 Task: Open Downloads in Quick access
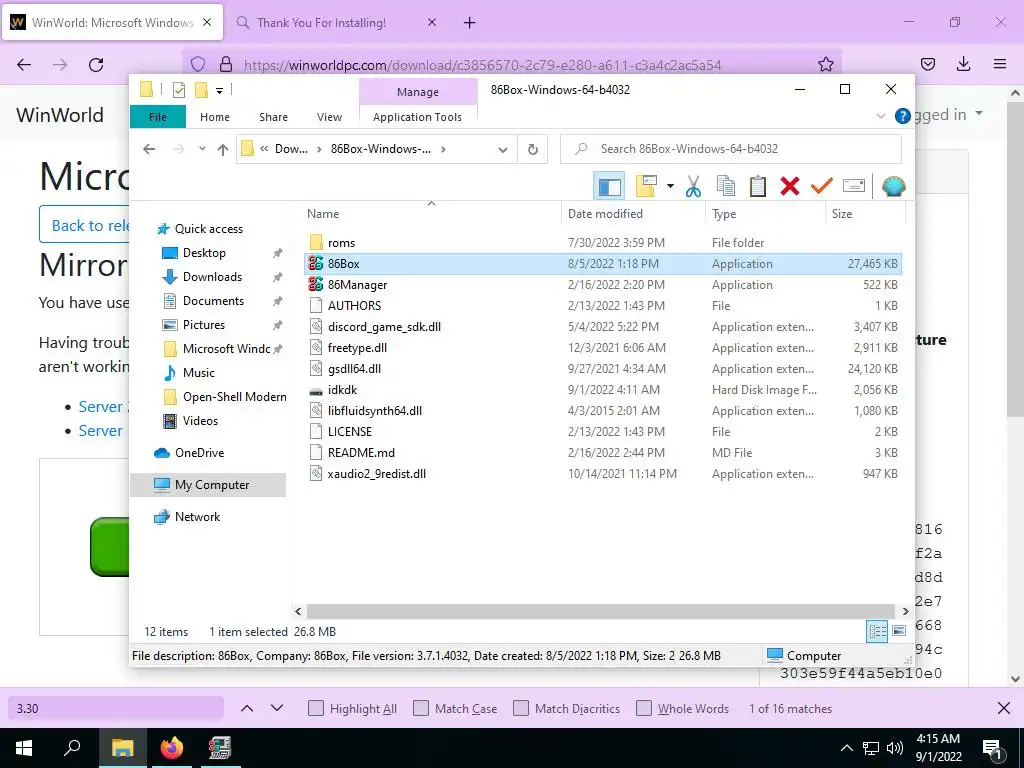click(212, 277)
